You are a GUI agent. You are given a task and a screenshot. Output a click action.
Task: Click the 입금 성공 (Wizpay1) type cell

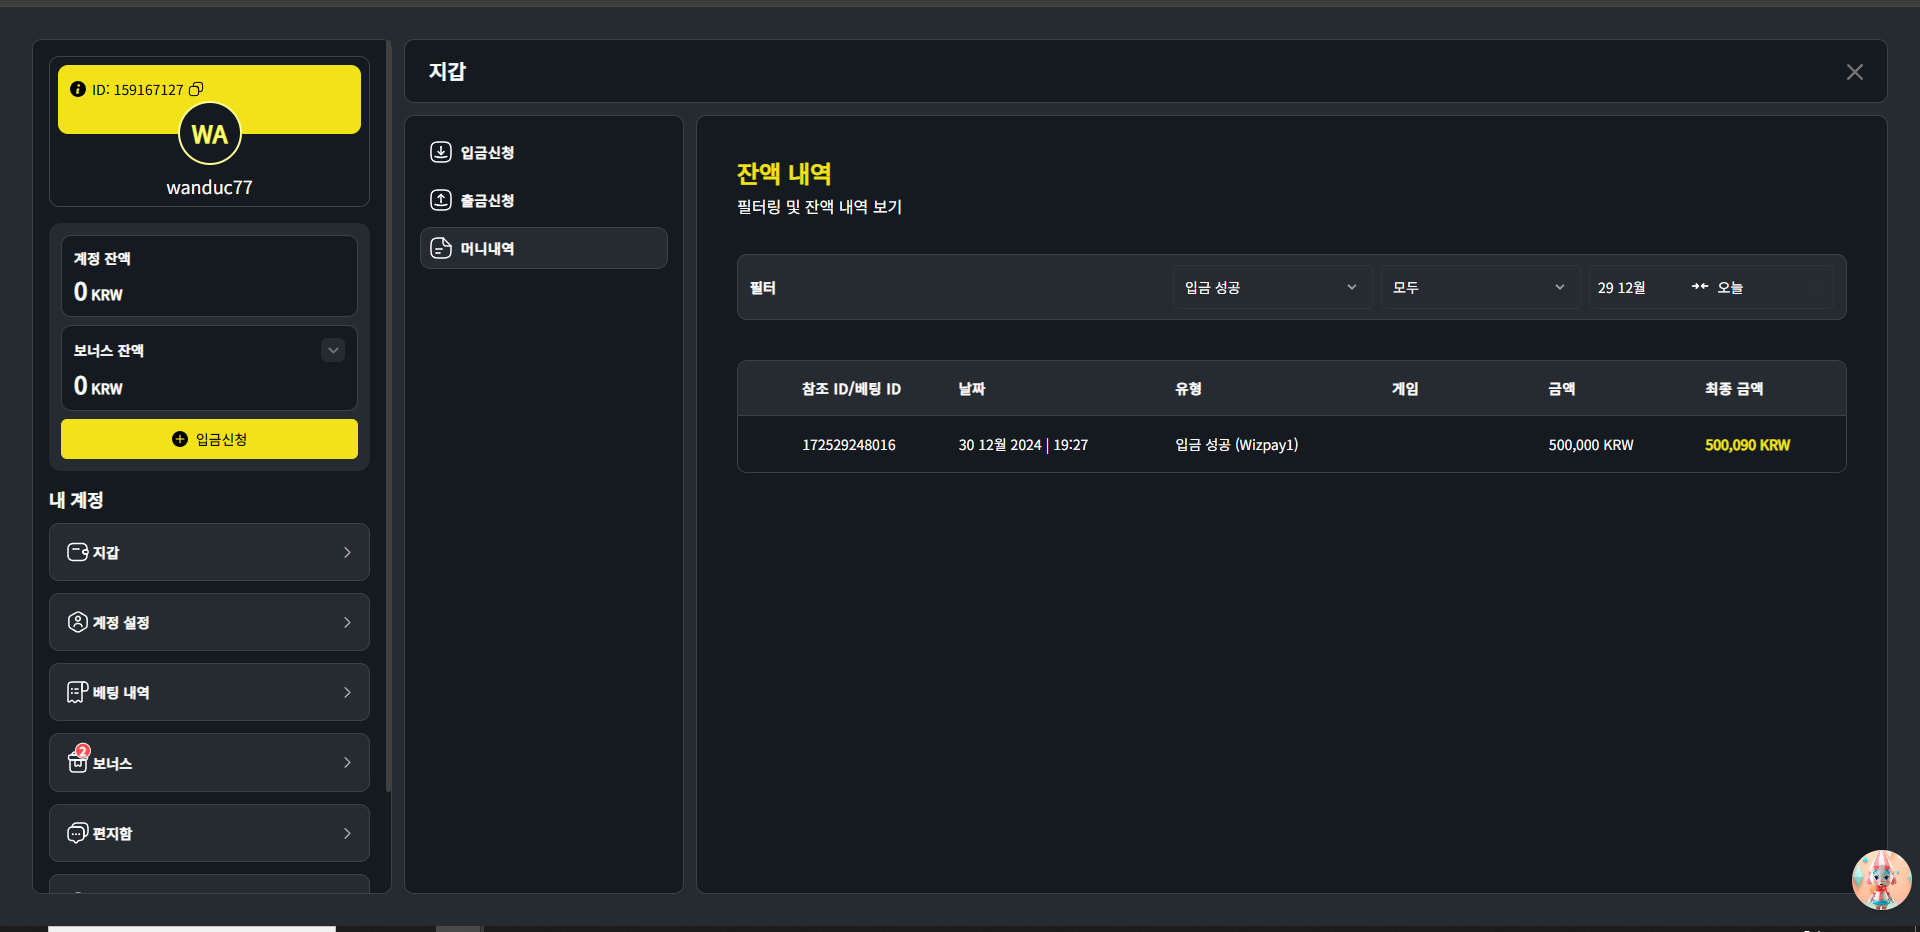click(x=1236, y=445)
